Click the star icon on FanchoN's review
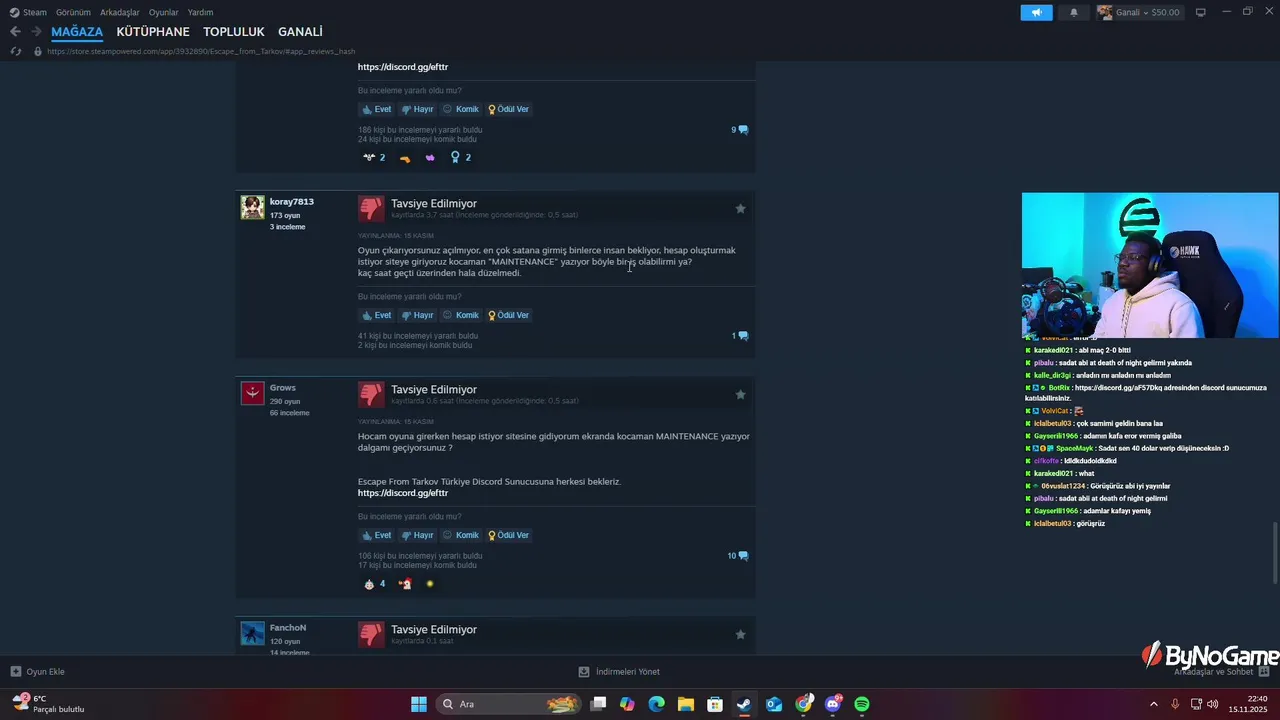 click(x=740, y=635)
